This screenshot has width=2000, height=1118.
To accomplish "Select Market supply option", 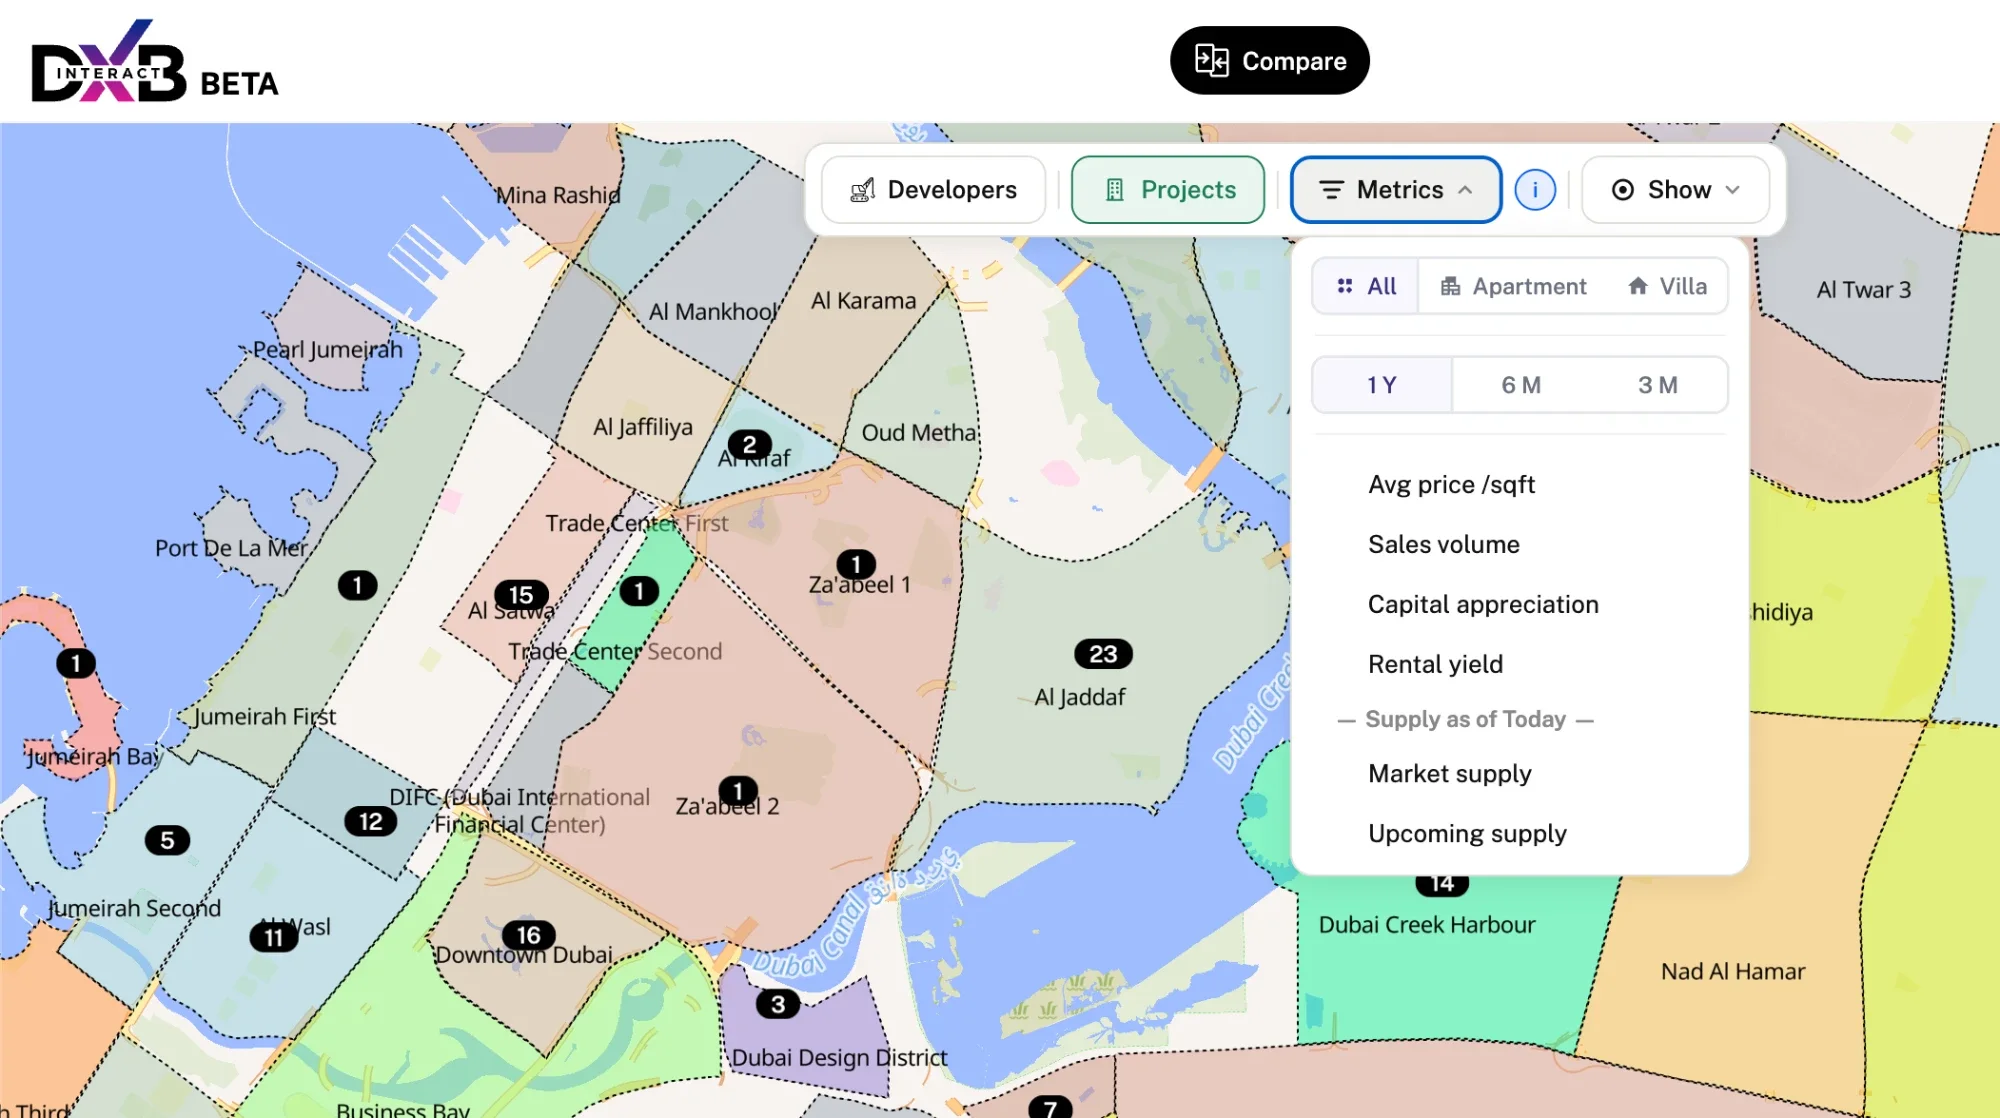I will [x=1450, y=774].
